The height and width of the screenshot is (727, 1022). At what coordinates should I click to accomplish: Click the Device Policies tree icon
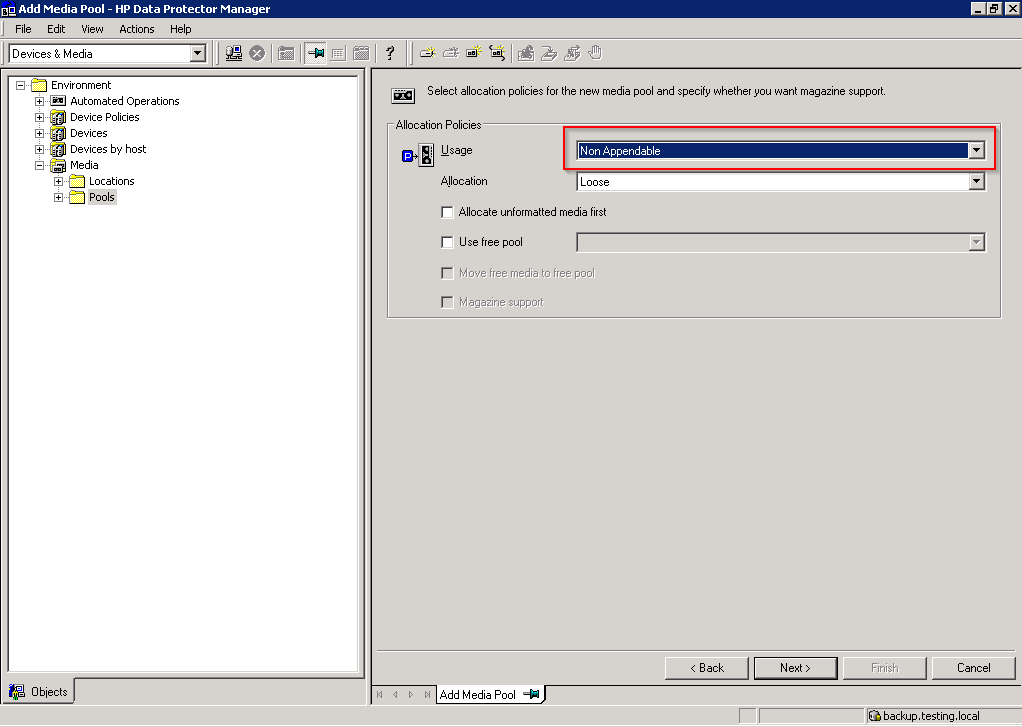pos(58,117)
